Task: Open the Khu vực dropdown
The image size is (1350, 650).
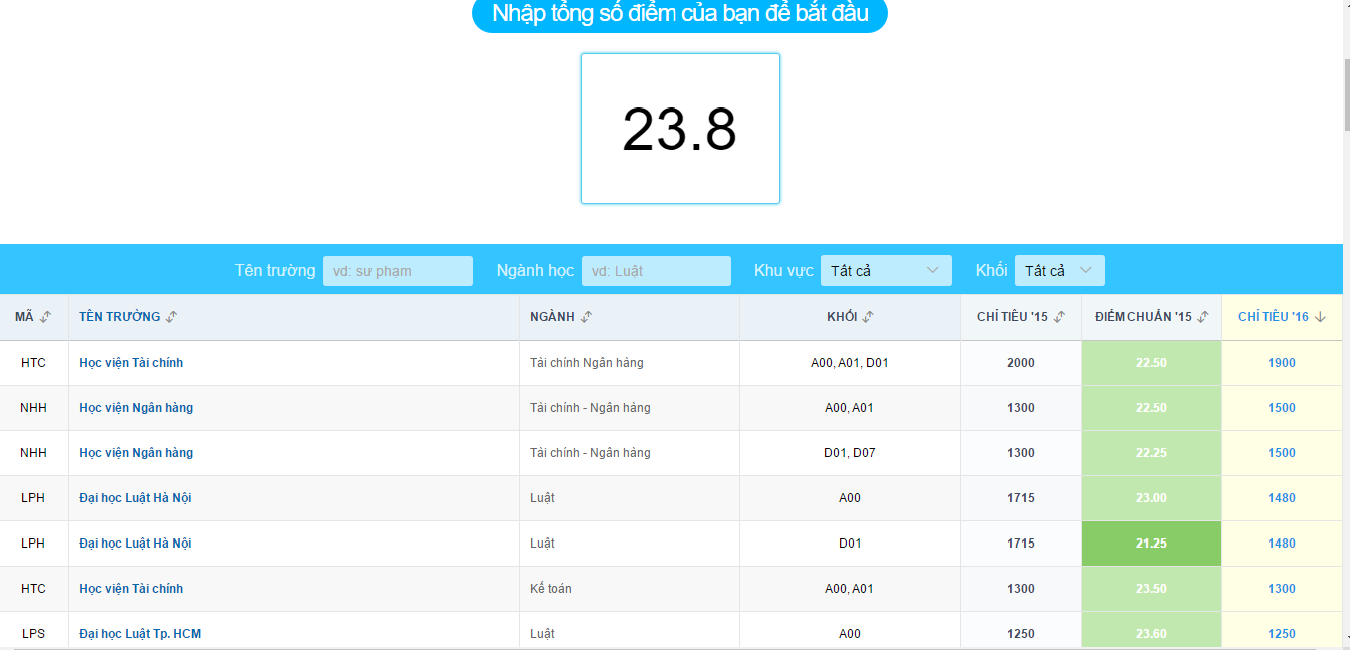Action: tap(886, 271)
